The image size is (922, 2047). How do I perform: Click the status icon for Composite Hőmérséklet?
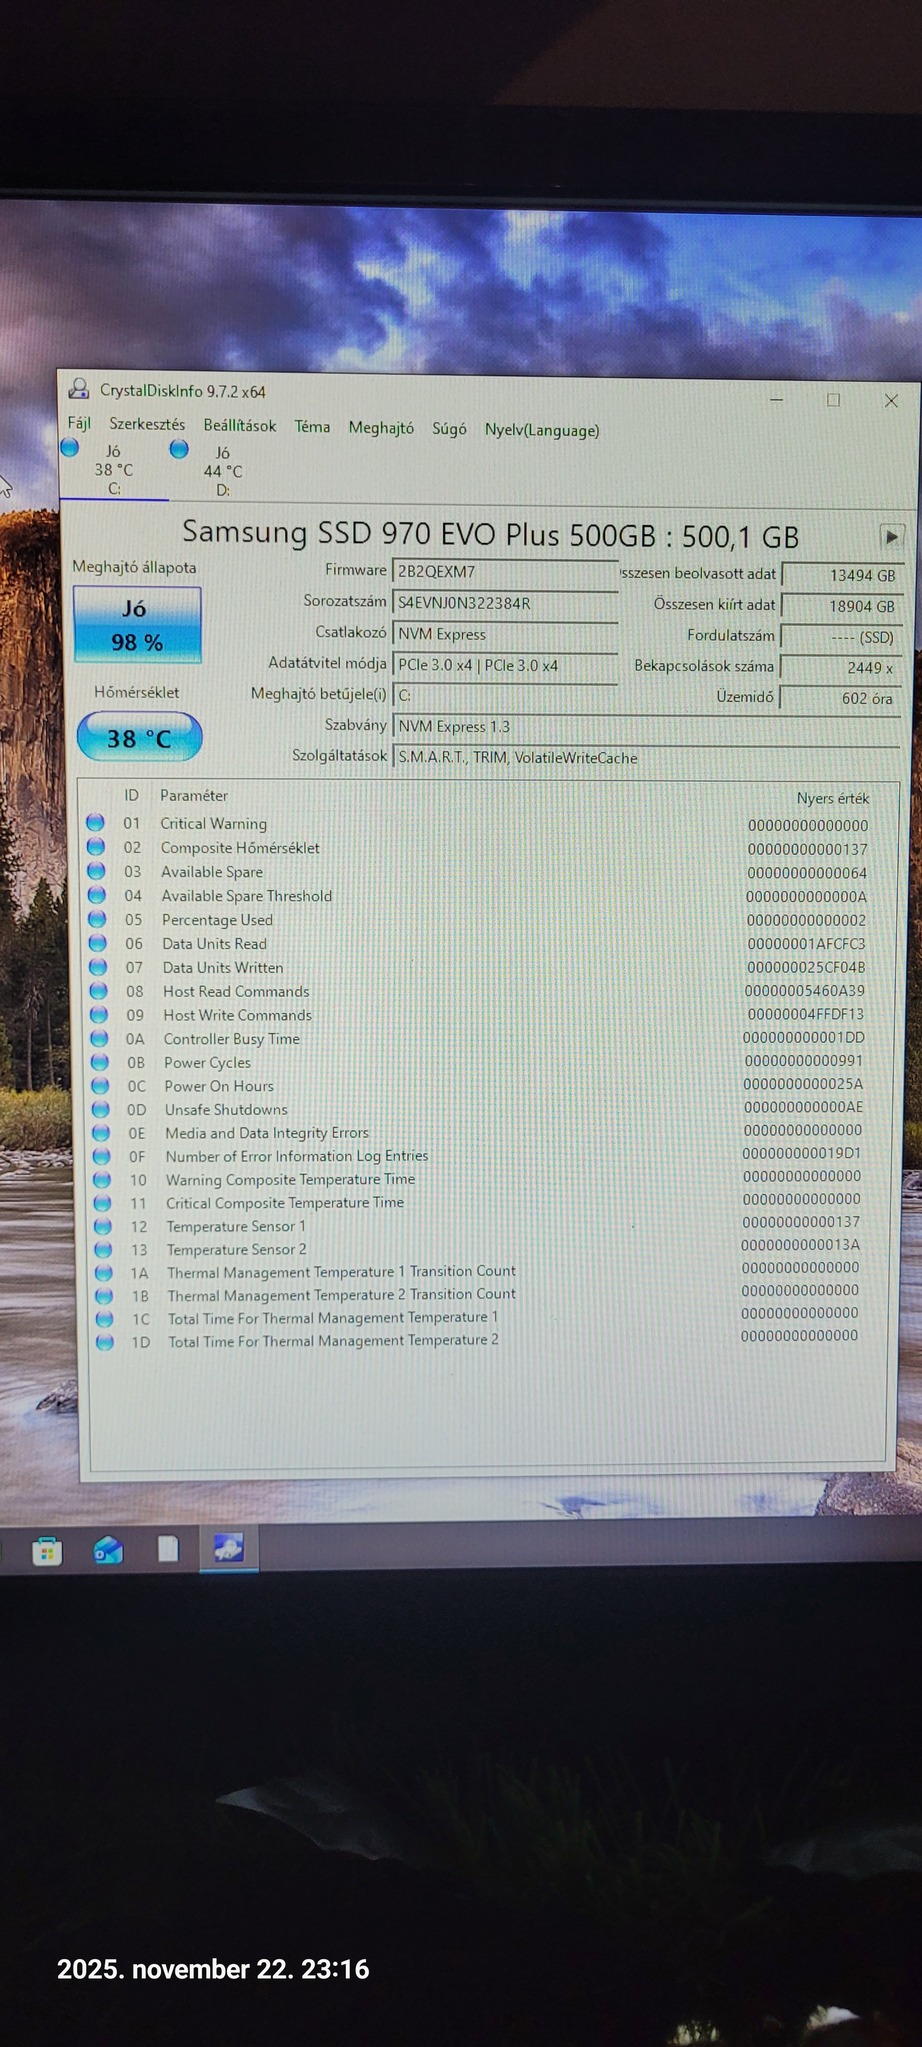coord(96,846)
